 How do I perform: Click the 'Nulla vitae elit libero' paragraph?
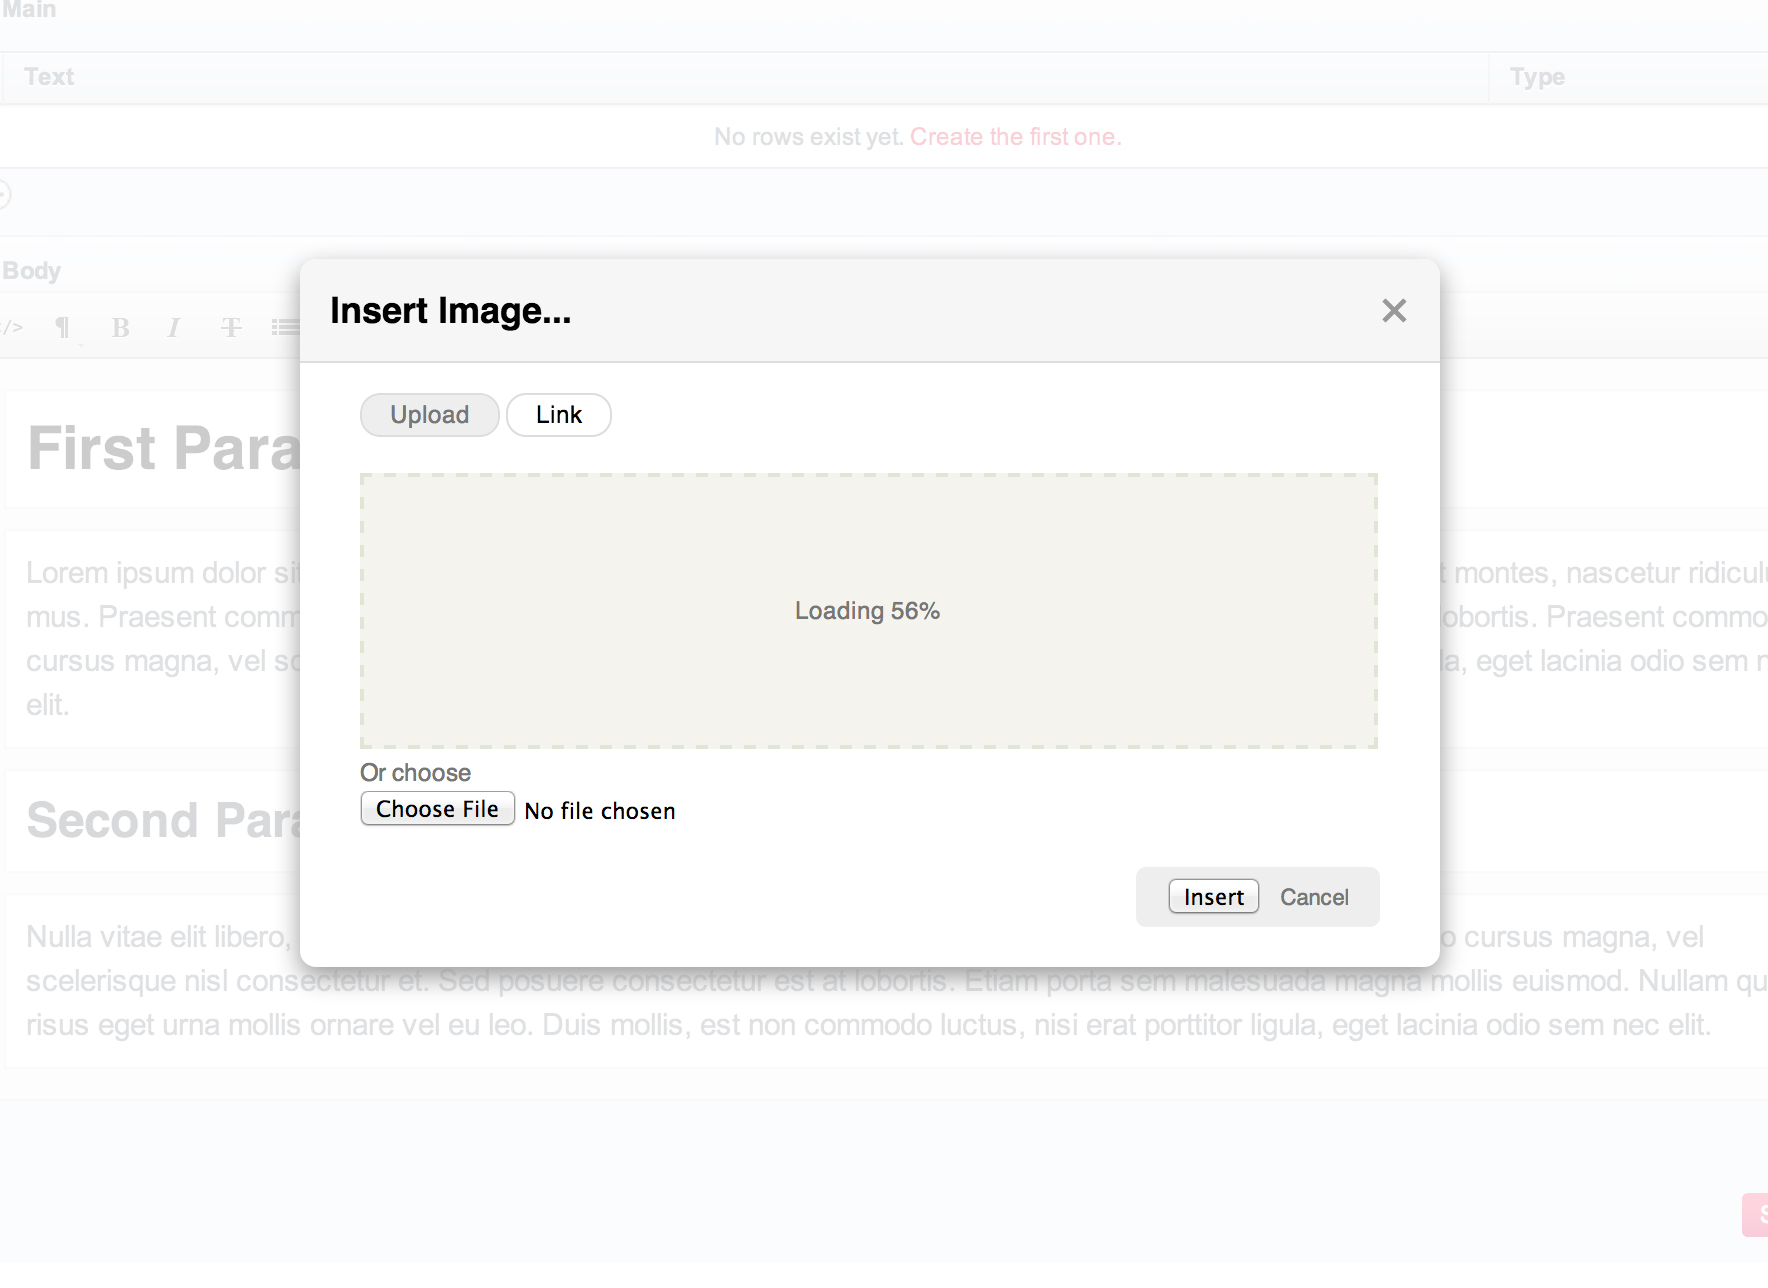(884, 981)
